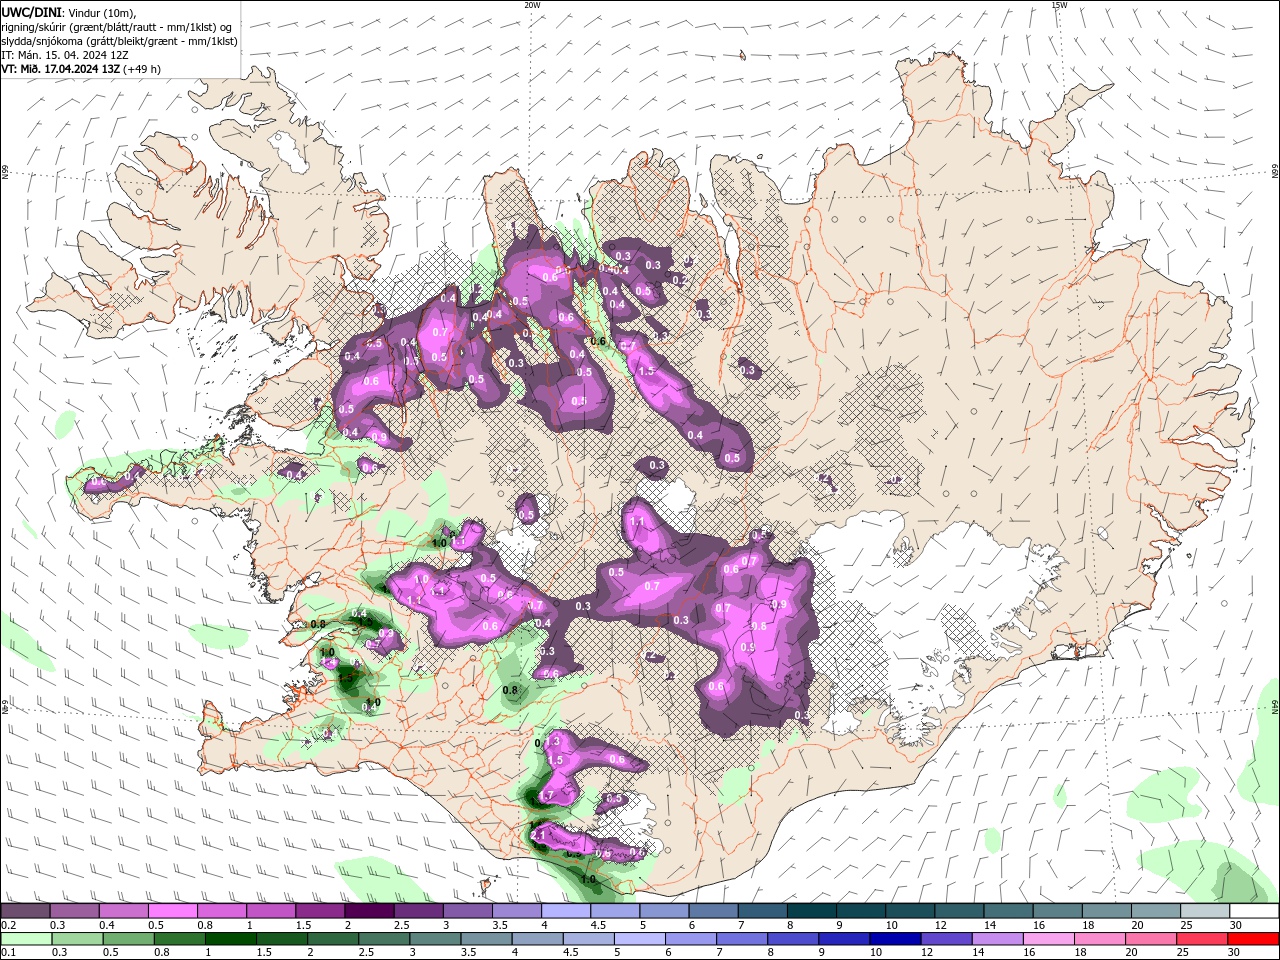This screenshot has height=960, width=1280.
Task: Click the 'VT: Mið. 17.04.2024 13Z (+49 h)' line
Action: (81, 69)
